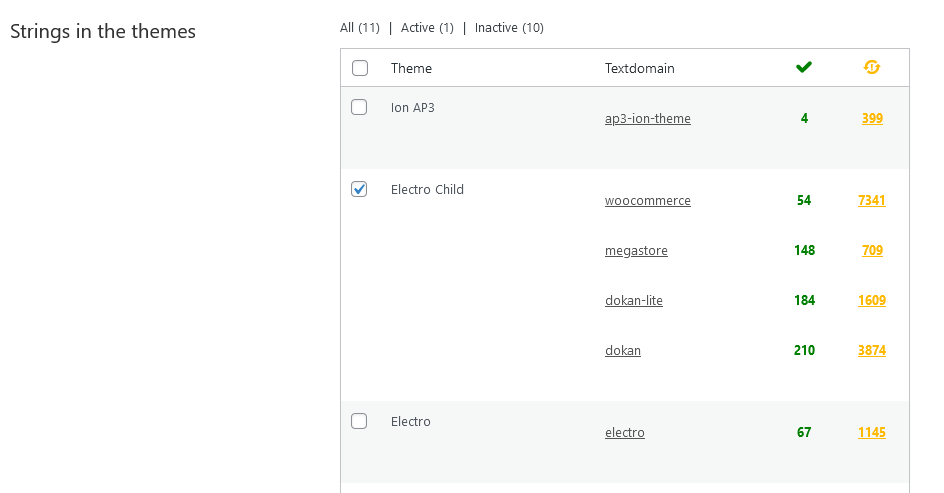The width and height of the screenshot is (944, 493).
Task: Open the electro textdomain link
Action: [x=624, y=432]
